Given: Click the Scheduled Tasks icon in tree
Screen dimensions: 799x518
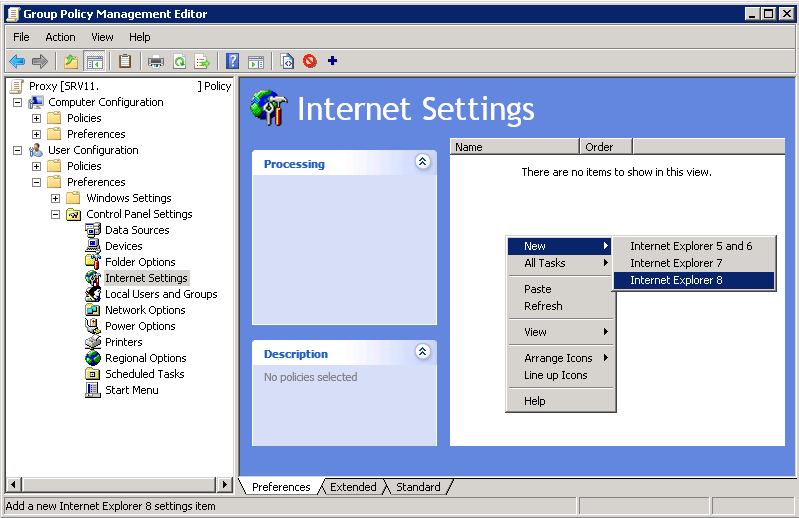Looking at the screenshot, I should pyautogui.click(x=93, y=374).
